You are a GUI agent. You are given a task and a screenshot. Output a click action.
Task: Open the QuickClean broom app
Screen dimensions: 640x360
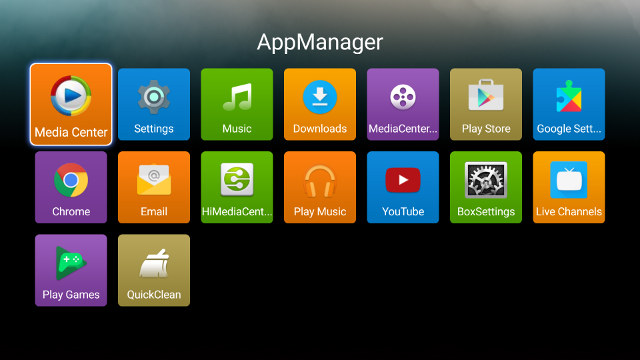(154, 270)
